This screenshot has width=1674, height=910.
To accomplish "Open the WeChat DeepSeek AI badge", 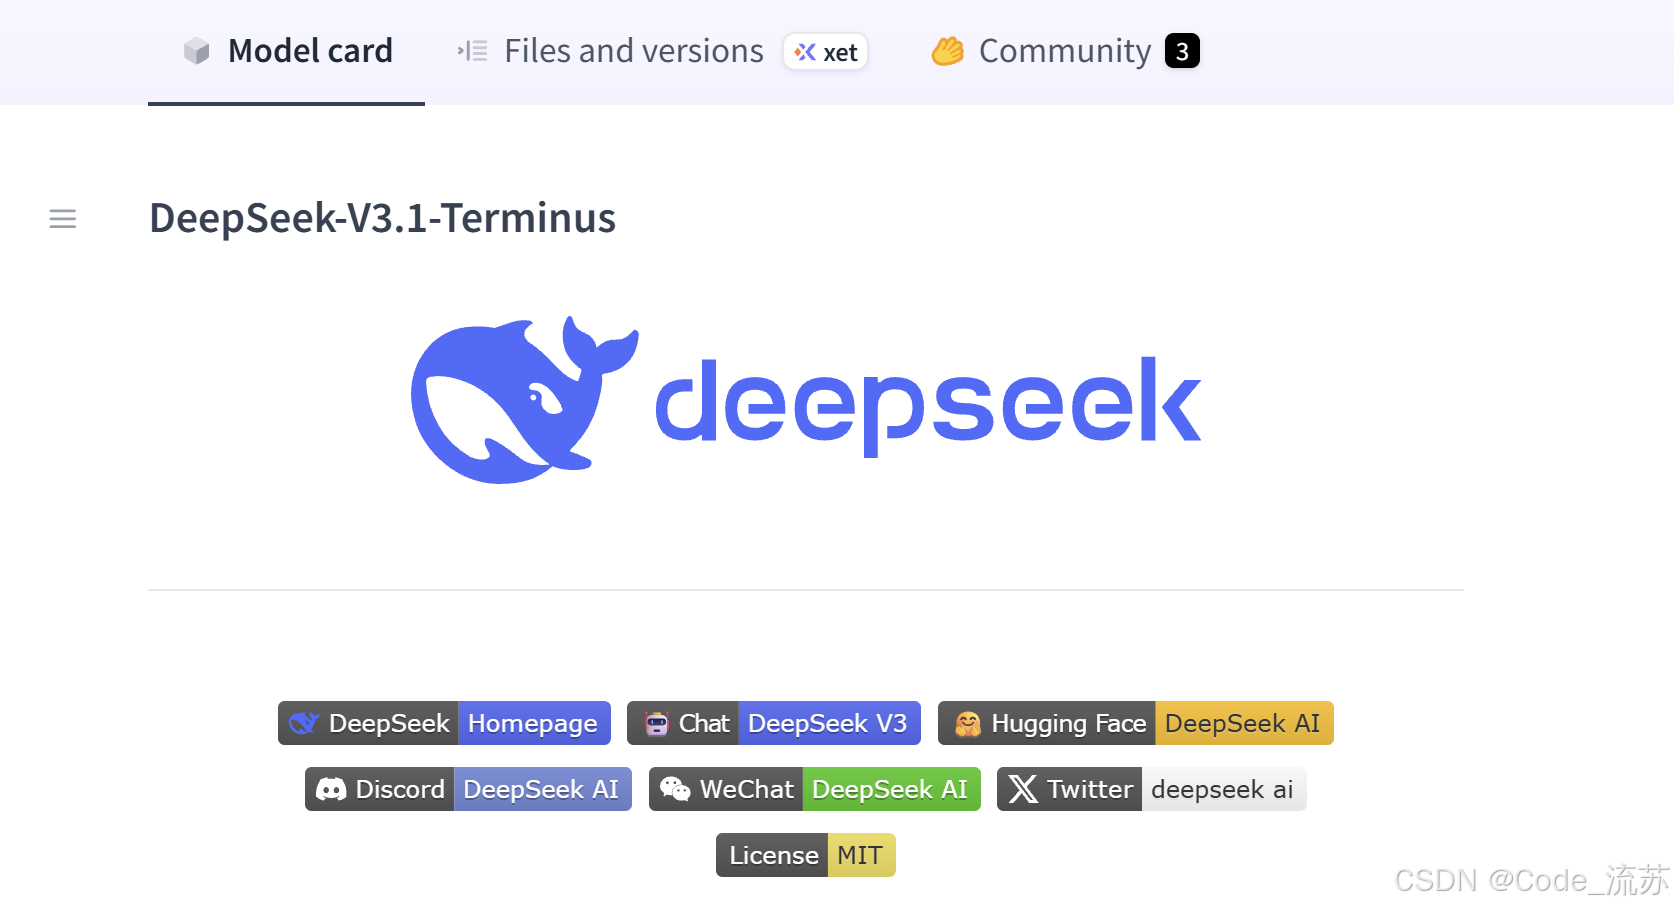I will [815, 789].
